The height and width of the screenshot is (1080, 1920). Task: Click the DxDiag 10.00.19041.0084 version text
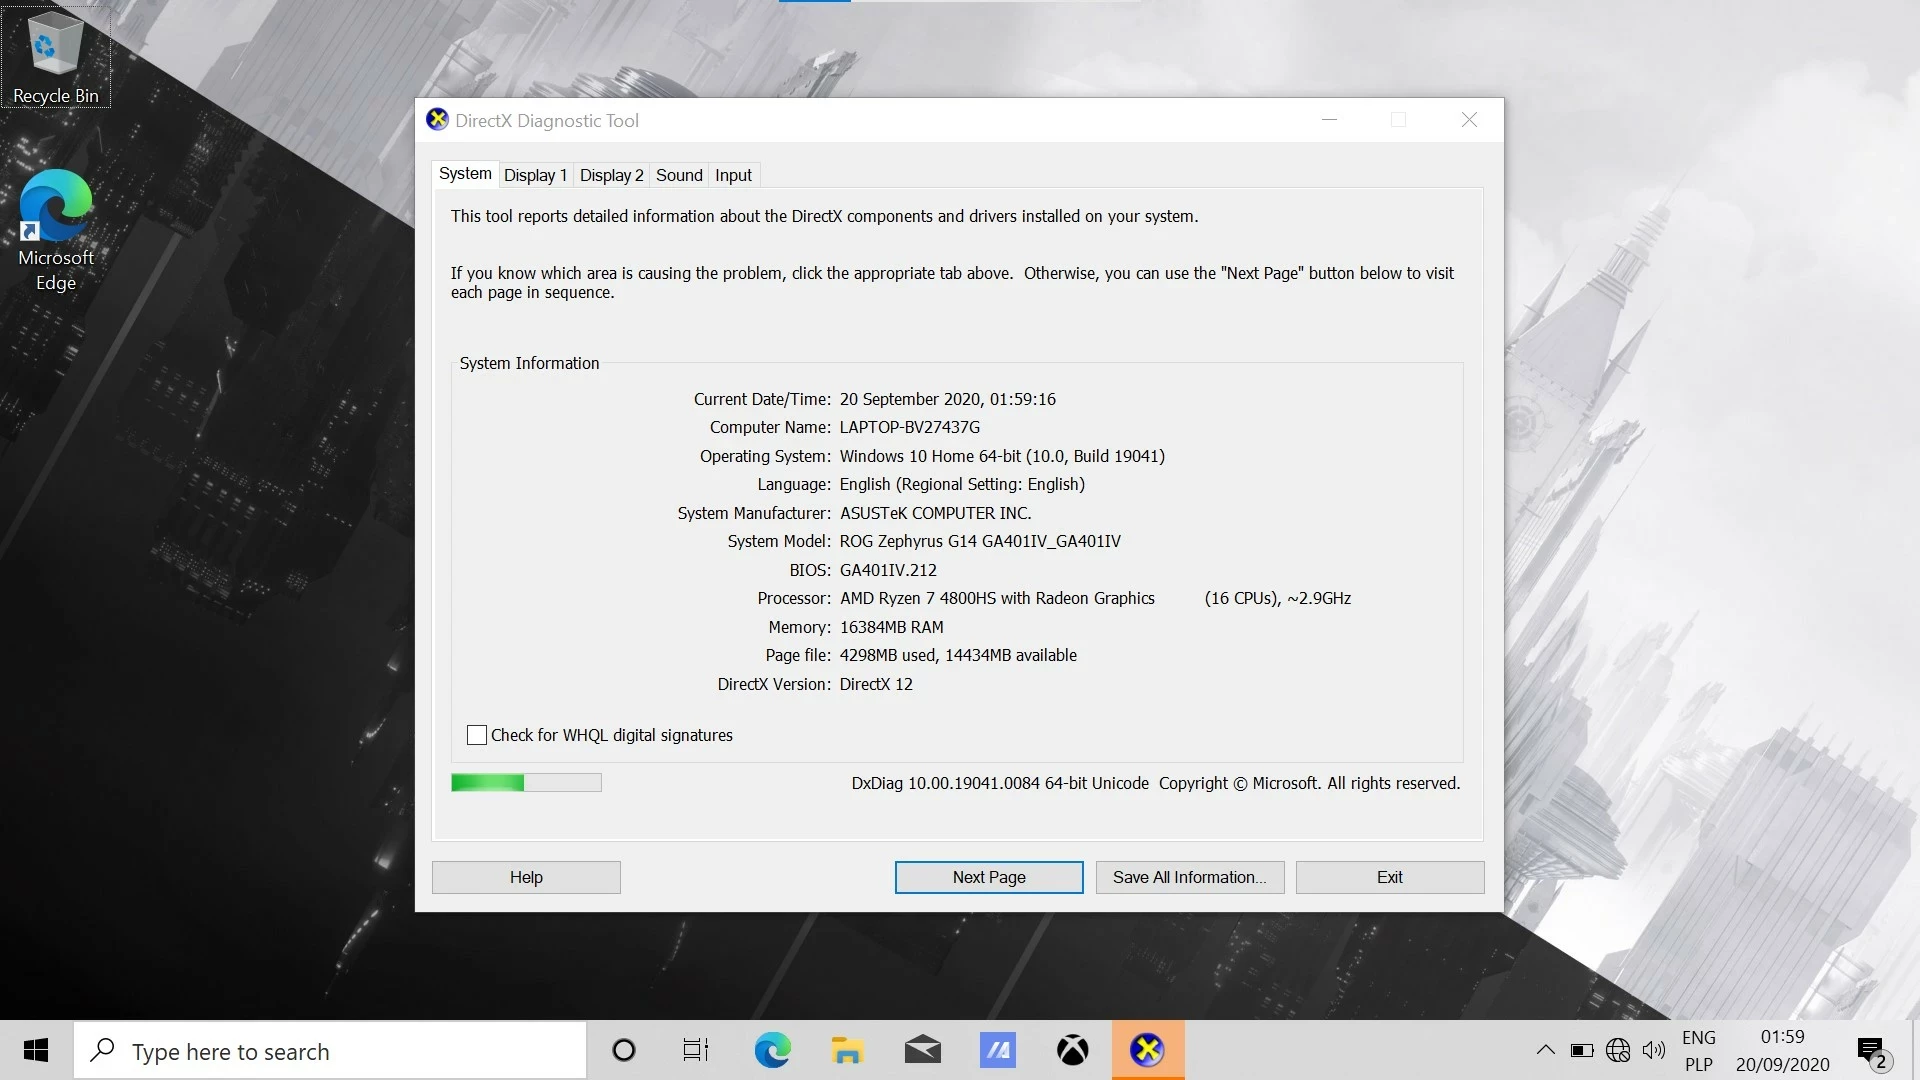click(1000, 783)
